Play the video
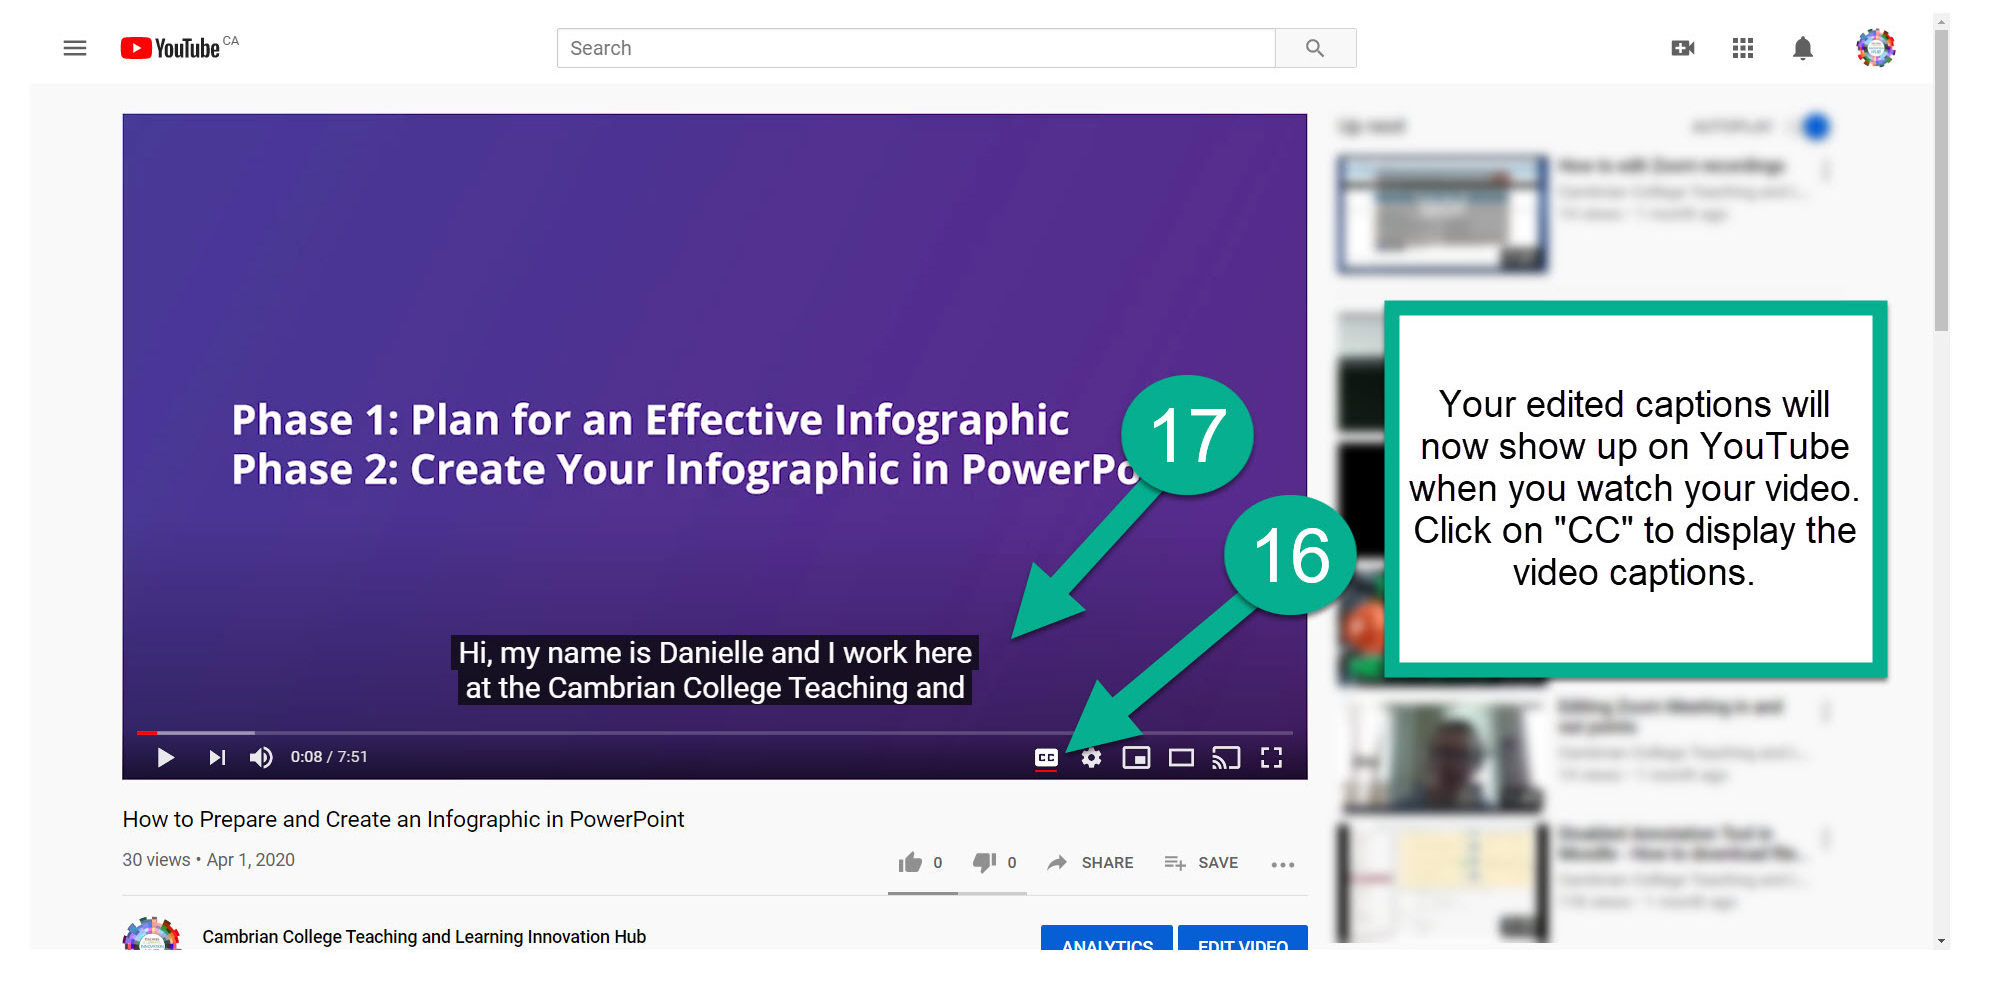The height and width of the screenshot is (990, 2000). pyautogui.click(x=166, y=757)
